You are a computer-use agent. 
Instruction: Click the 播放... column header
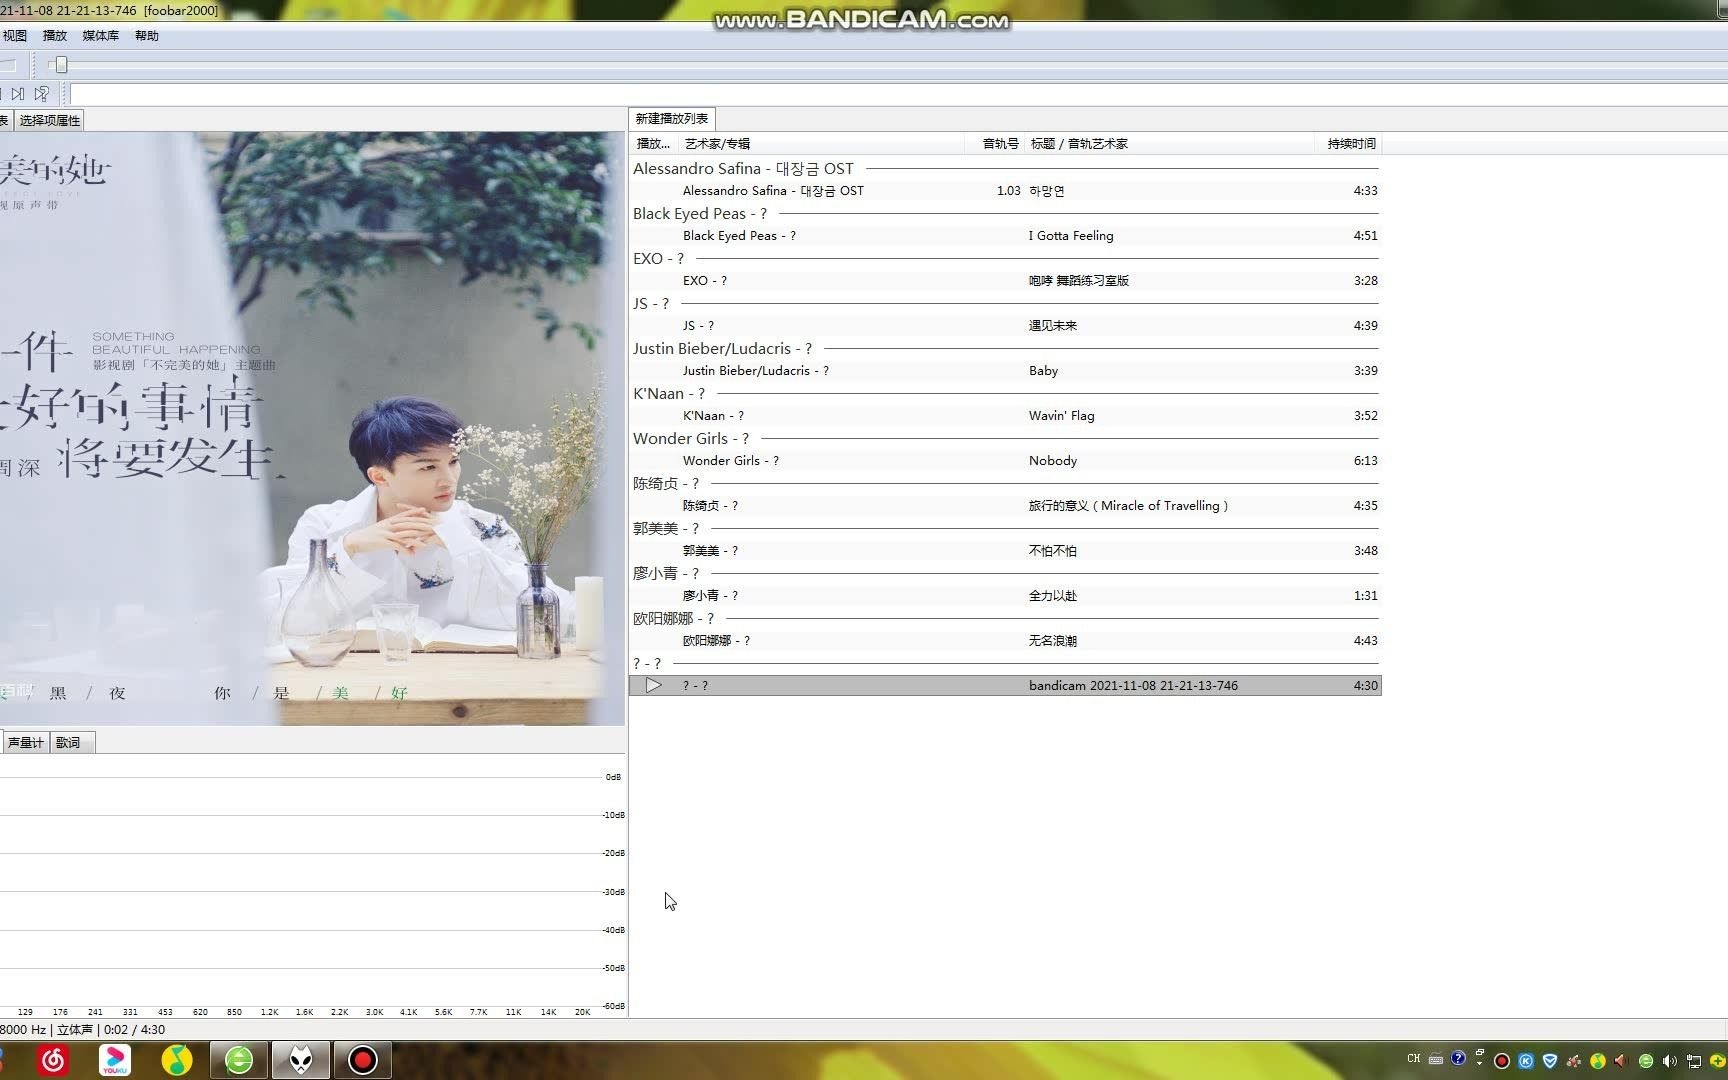(x=654, y=144)
